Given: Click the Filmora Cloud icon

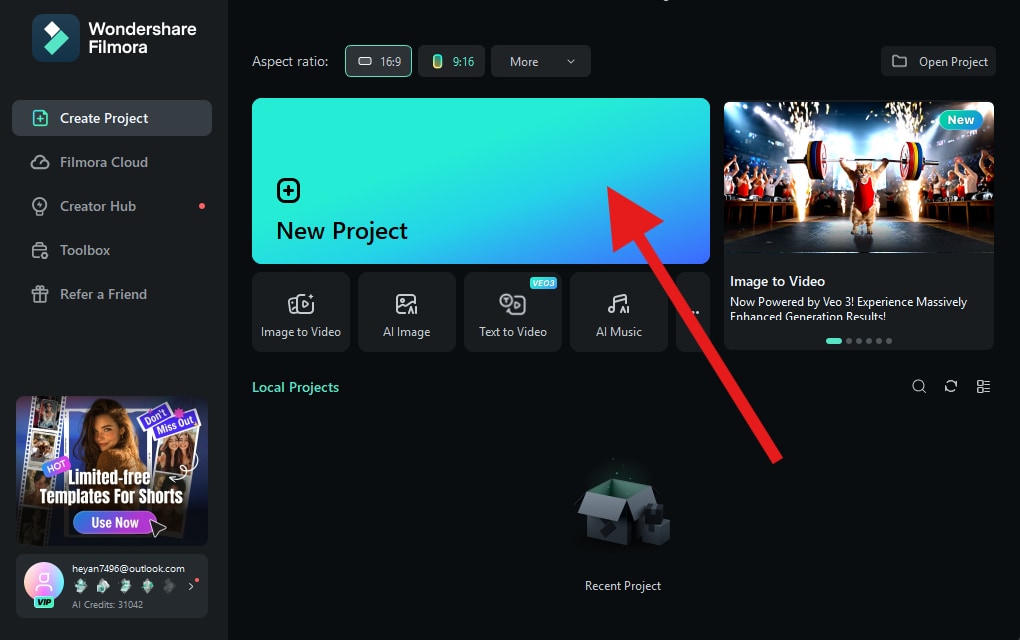Looking at the screenshot, I should click(x=40, y=162).
